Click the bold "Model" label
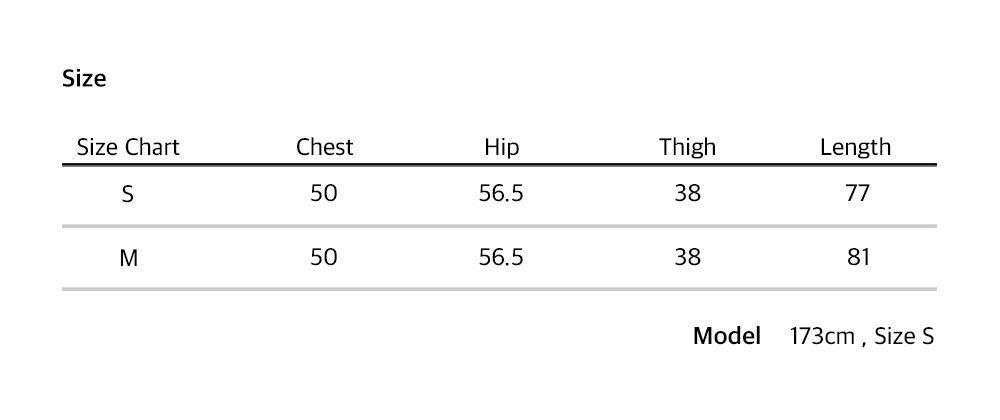This screenshot has height=420, width=1000. click(x=727, y=336)
